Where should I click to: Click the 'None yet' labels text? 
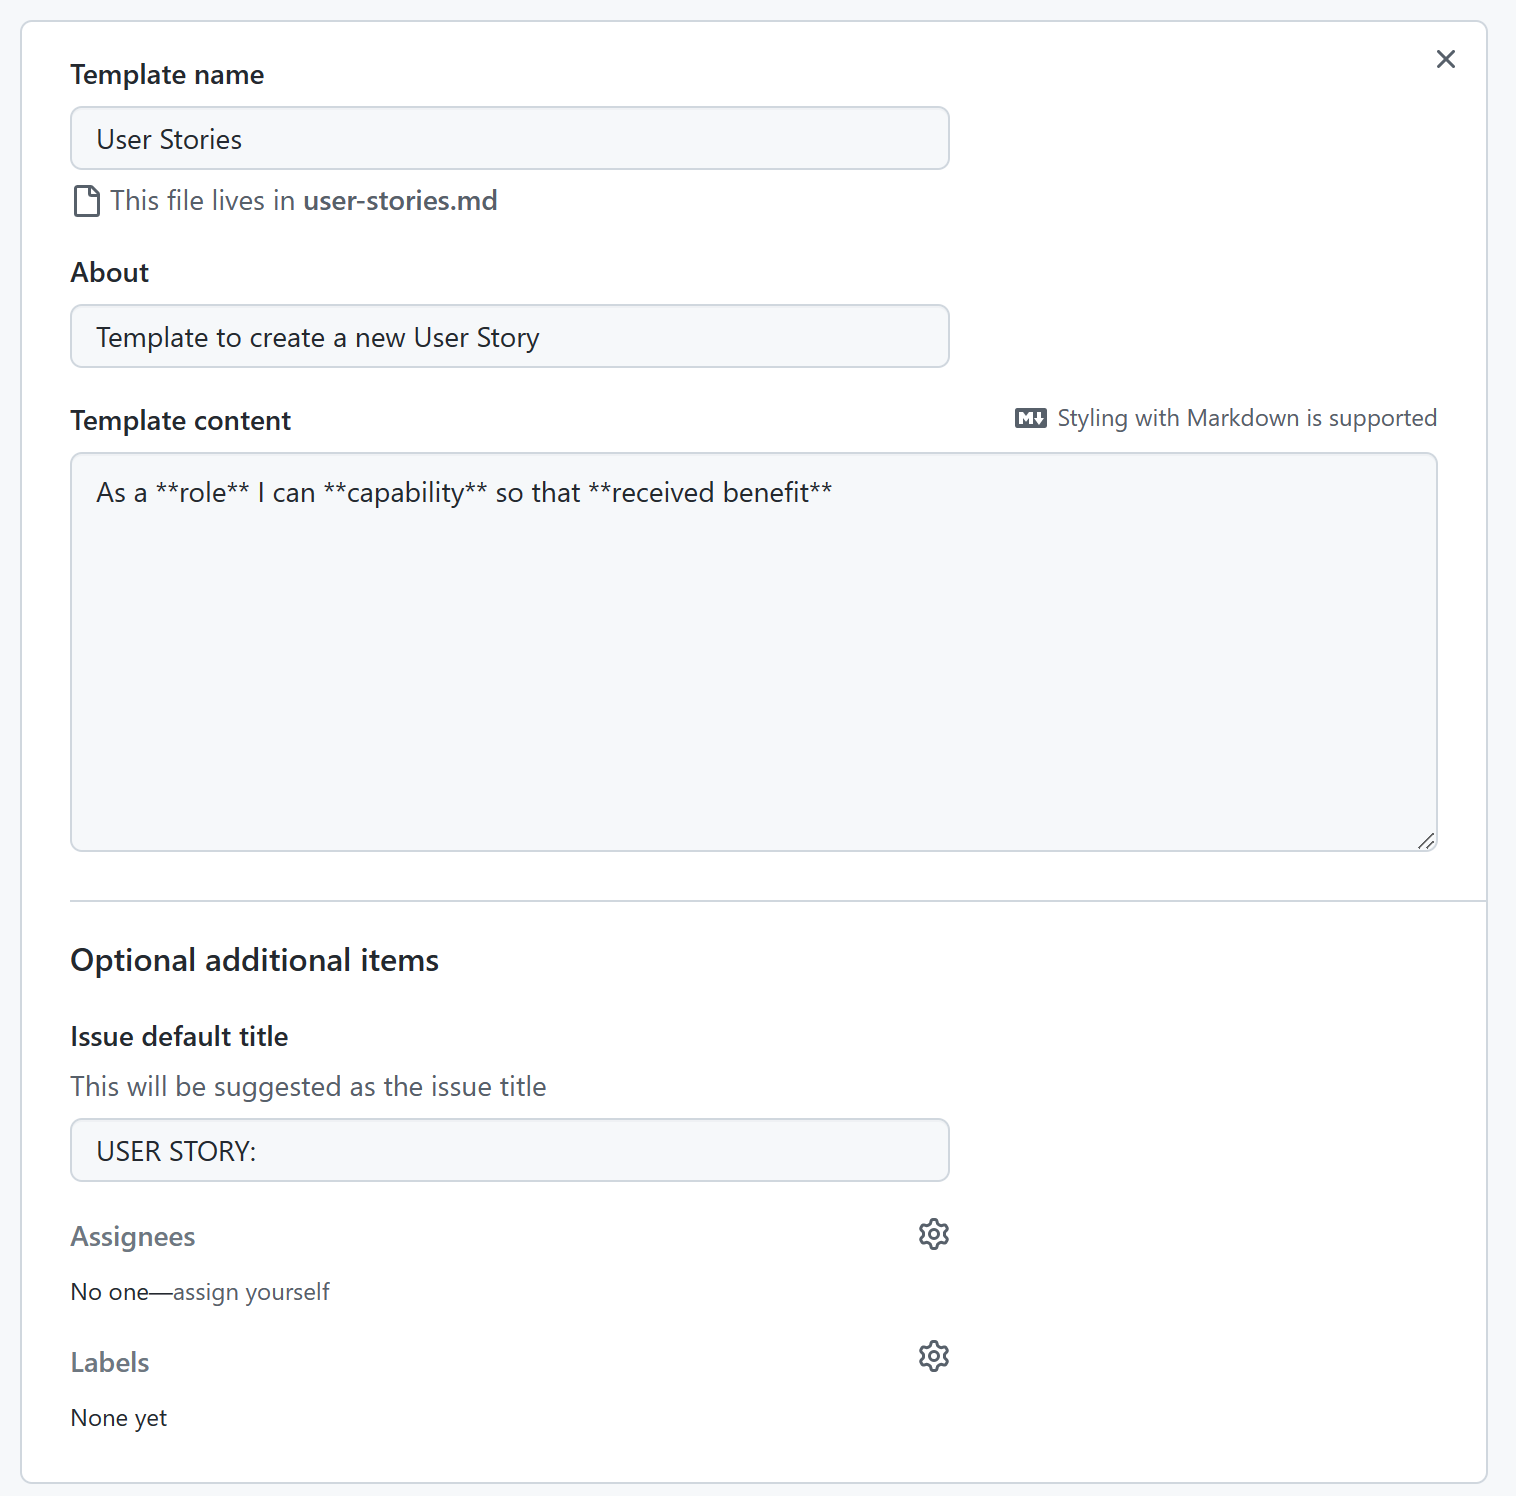pos(119,1418)
